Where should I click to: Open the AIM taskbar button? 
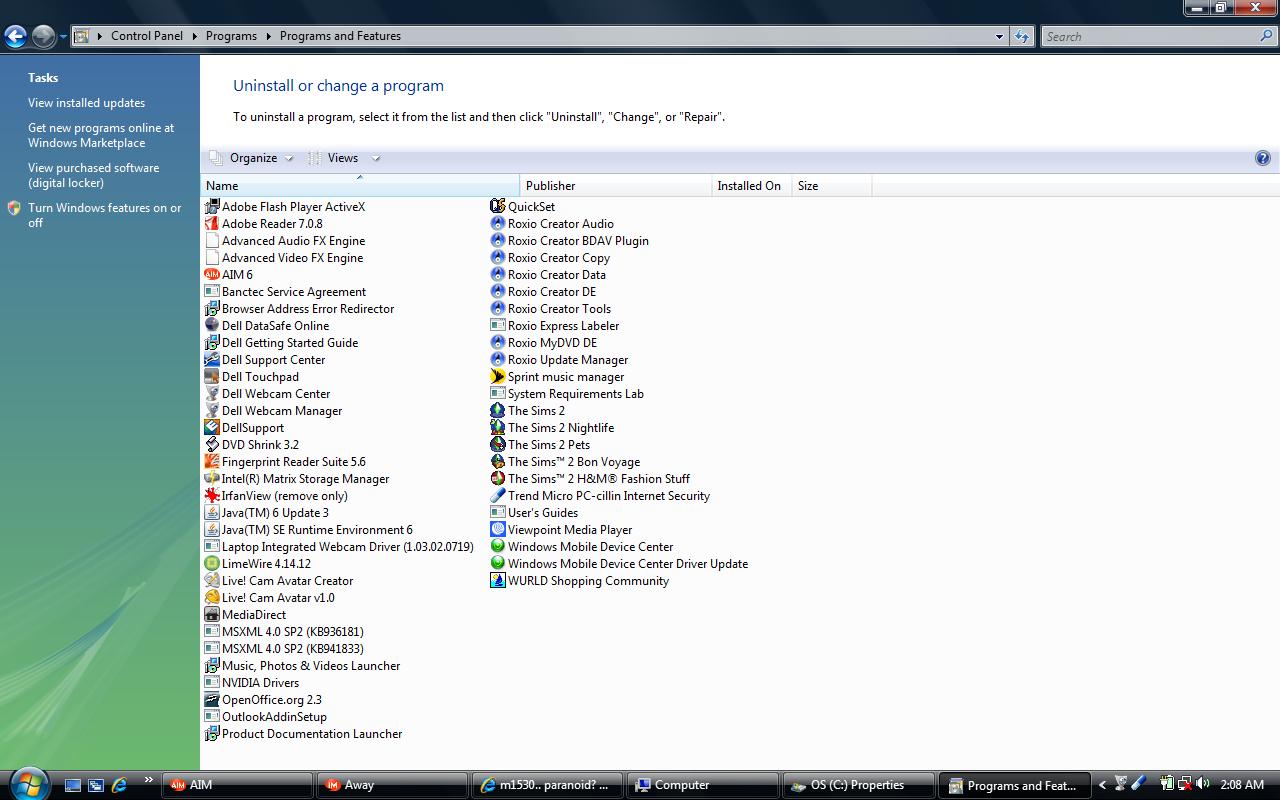(237, 785)
